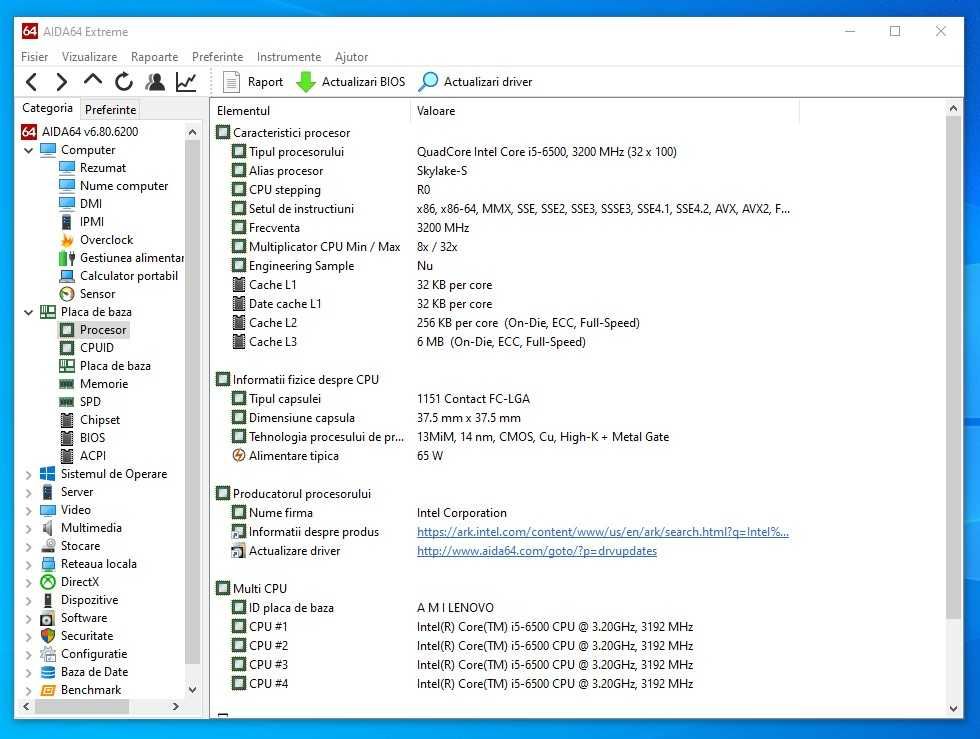This screenshot has width=980, height=739.
Task: Open the Sensor tree item
Action: point(98,294)
